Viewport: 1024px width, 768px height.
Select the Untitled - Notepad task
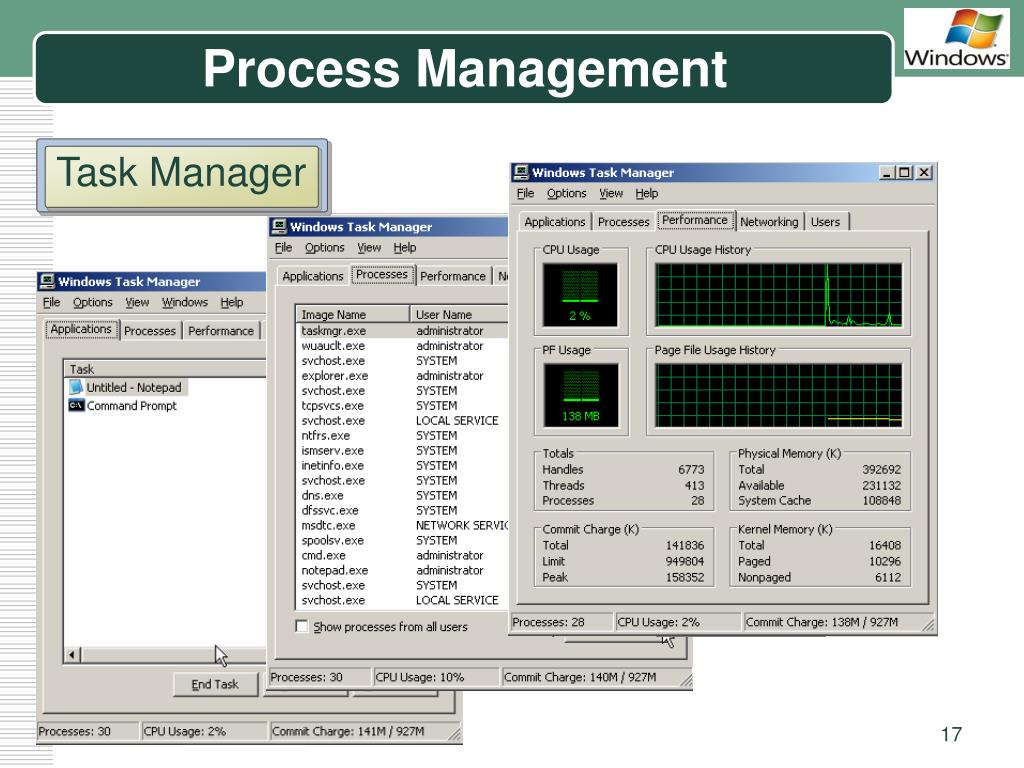[x=127, y=387]
